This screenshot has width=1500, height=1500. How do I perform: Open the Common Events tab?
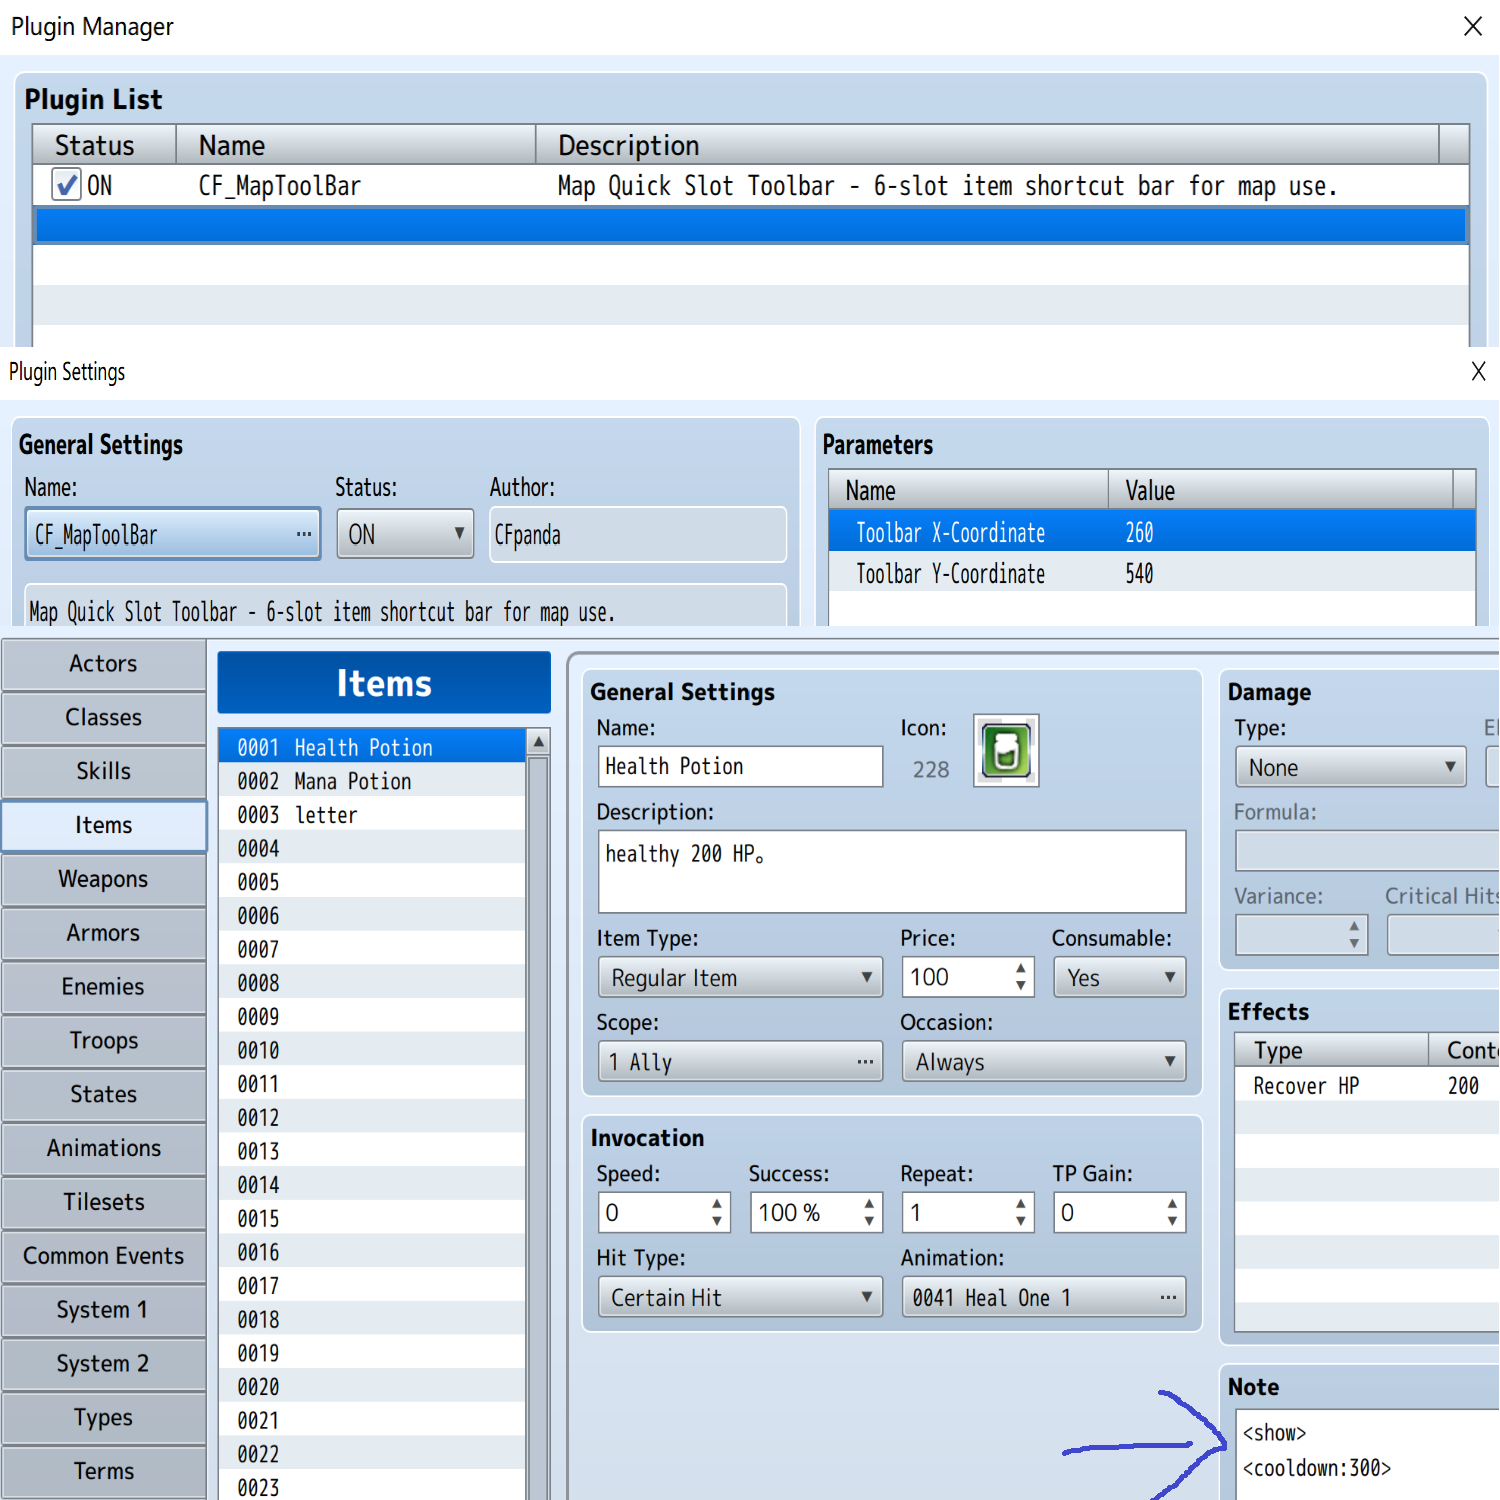(x=103, y=1257)
